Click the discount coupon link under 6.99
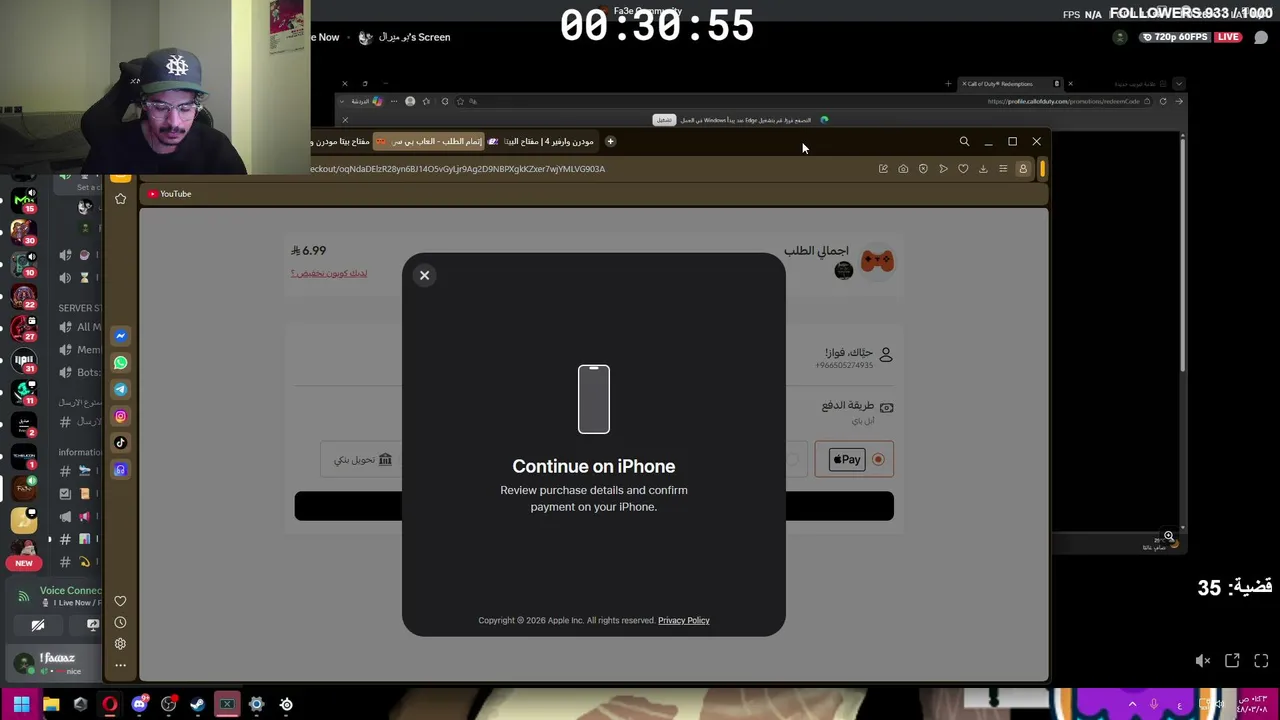The width and height of the screenshot is (1280, 720). pyautogui.click(x=329, y=273)
